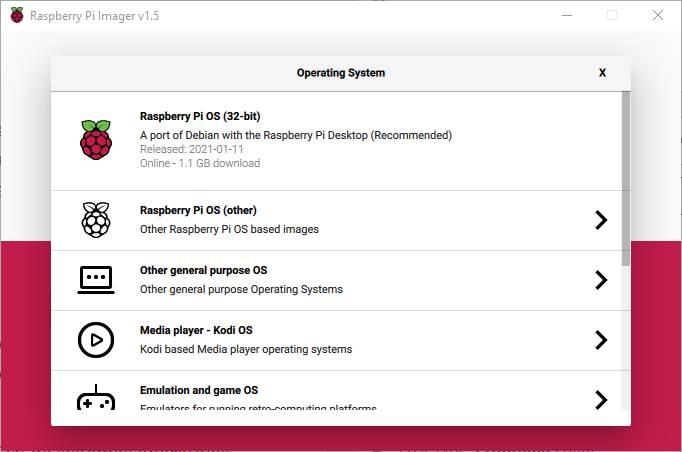Viewport: 682px width, 452px height.
Task: Click the laptop icon for general purpose OS
Action: [x=96, y=280]
